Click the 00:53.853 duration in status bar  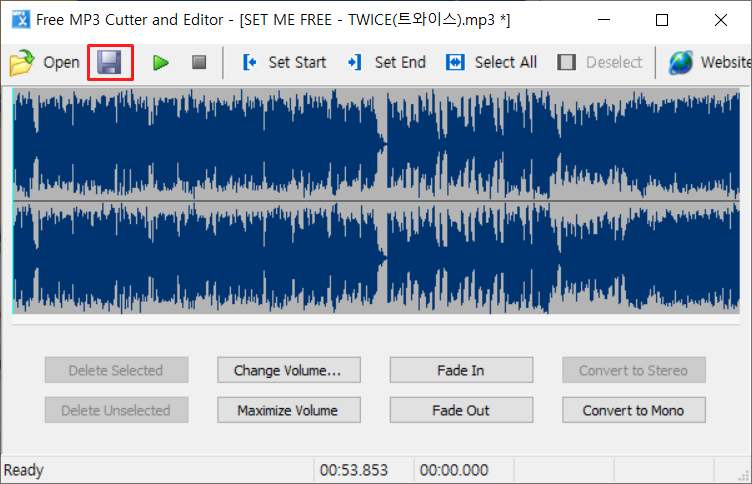tap(354, 470)
